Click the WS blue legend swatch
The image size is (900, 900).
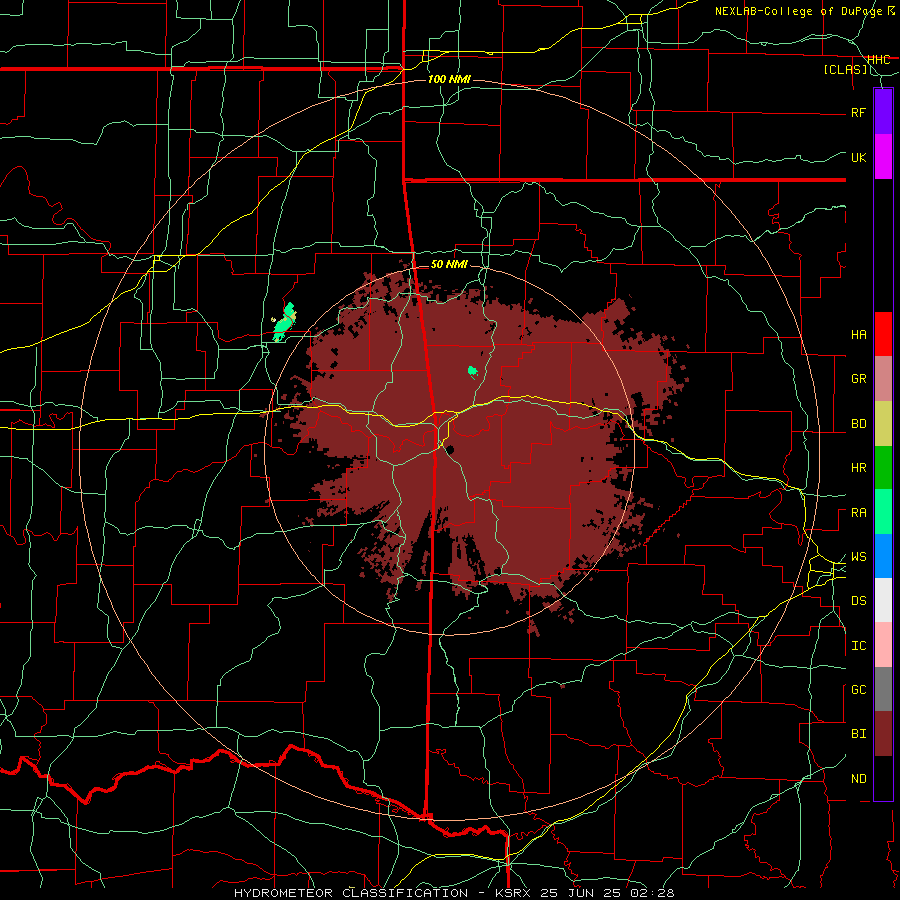883,556
